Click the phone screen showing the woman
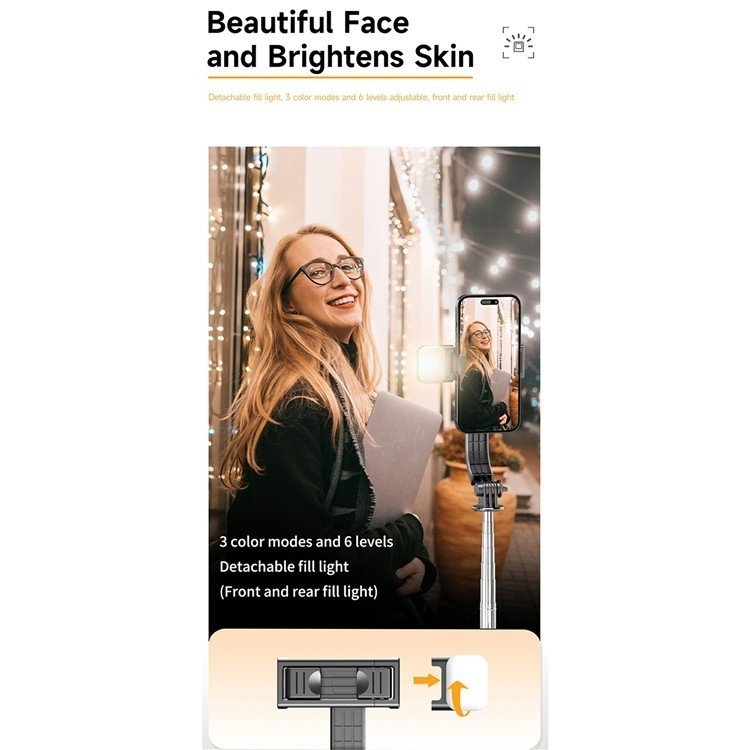This screenshot has width=750, height=750. (489, 364)
